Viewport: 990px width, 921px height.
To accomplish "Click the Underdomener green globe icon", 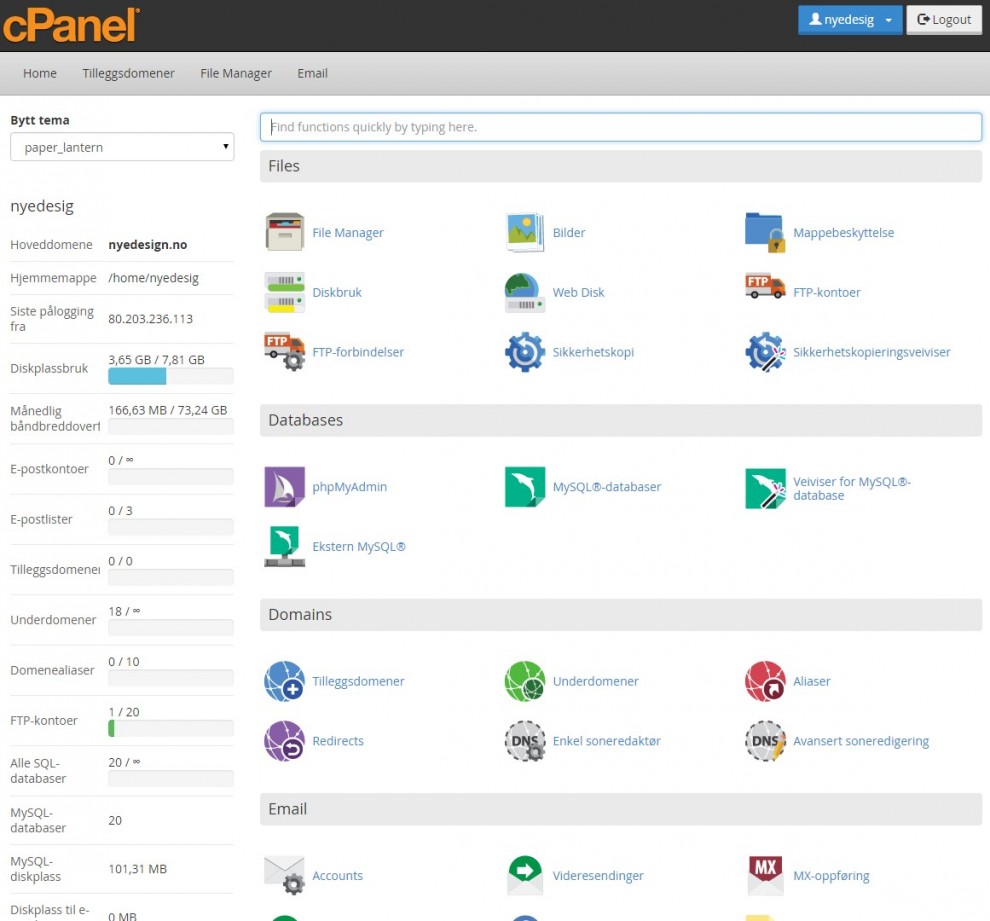I will click(x=525, y=681).
